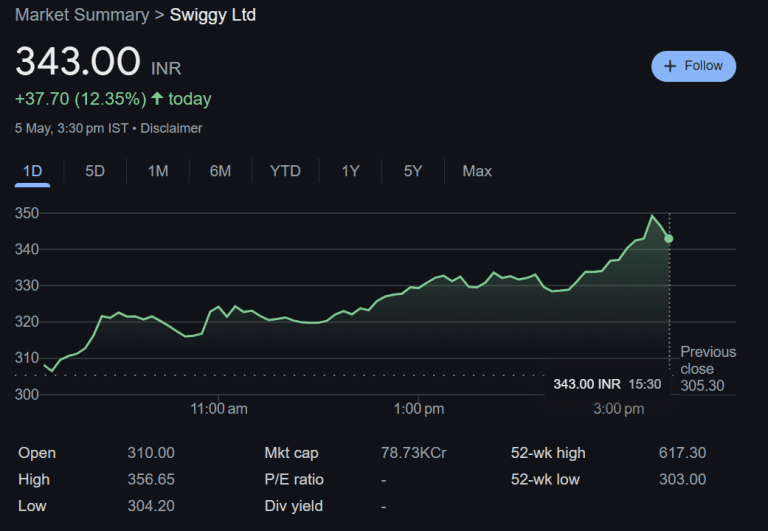Screen dimensions: 768x531
Task: Click the 300 y-axis label
Action: (x=26, y=394)
